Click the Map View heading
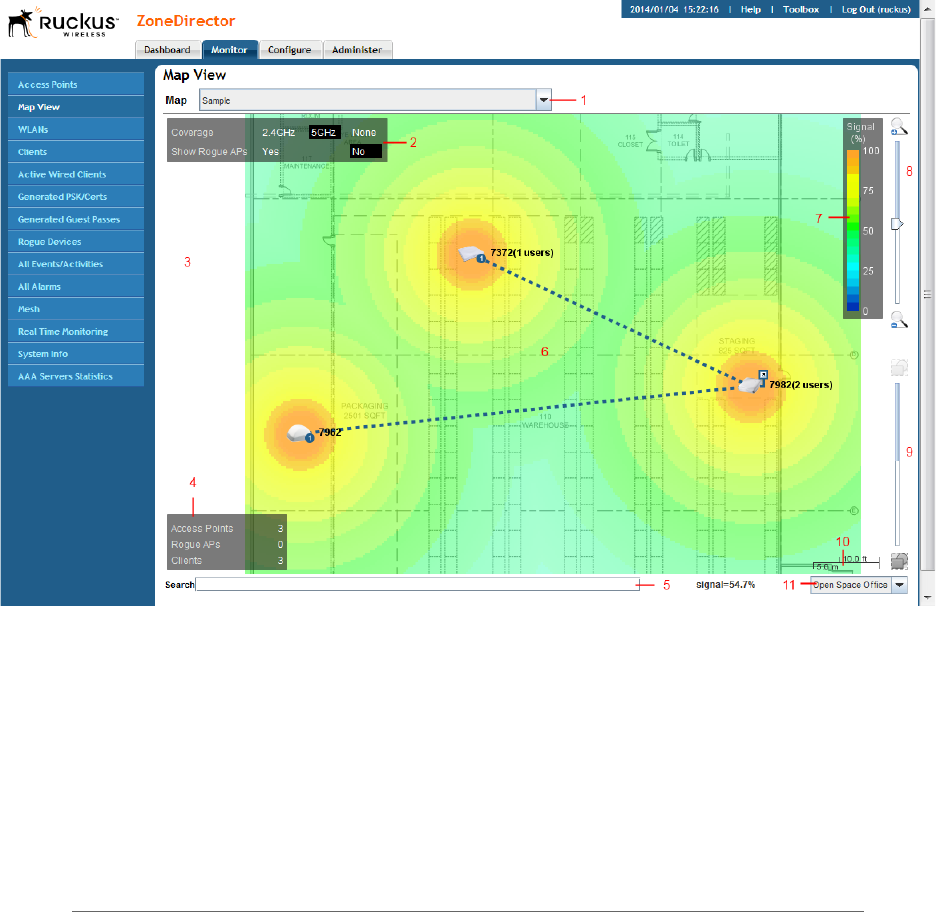This screenshot has height=912, width=936. pyautogui.click(x=195, y=75)
